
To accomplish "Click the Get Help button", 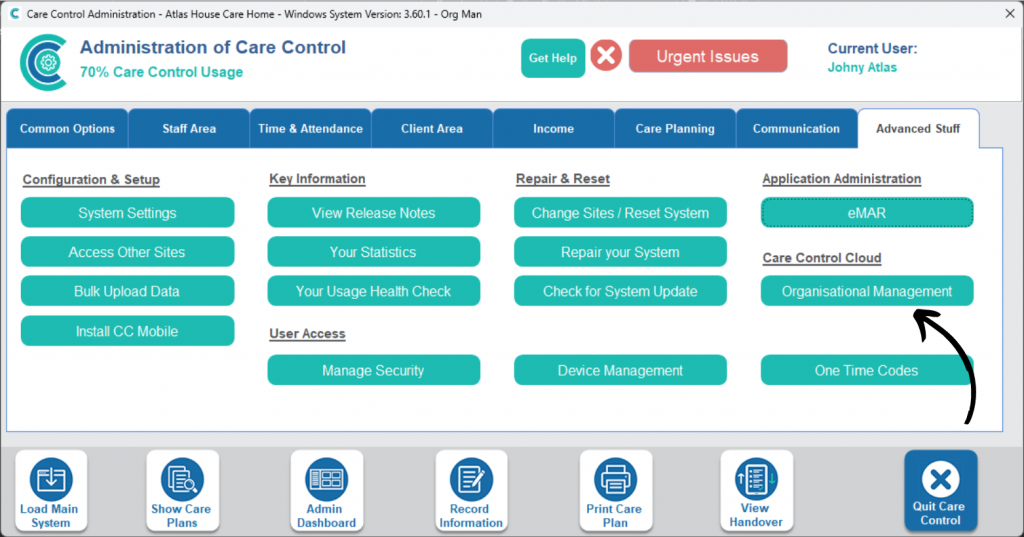I will (552, 58).
